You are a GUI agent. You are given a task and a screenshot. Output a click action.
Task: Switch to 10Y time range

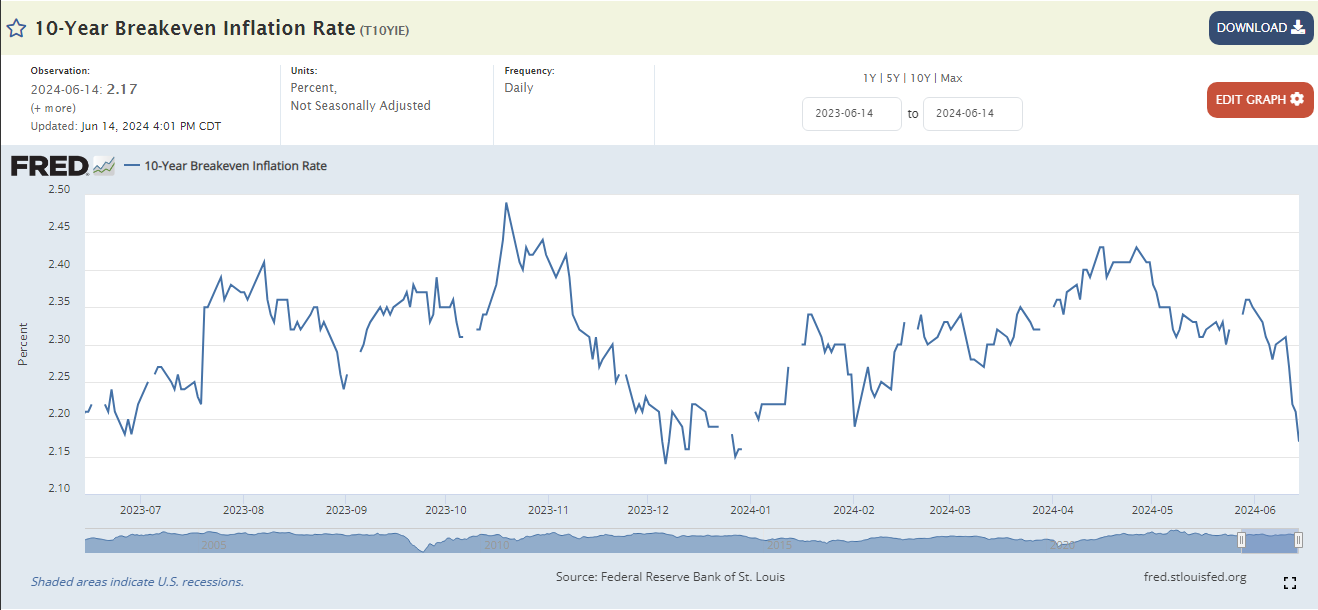[x=920, y=78]
